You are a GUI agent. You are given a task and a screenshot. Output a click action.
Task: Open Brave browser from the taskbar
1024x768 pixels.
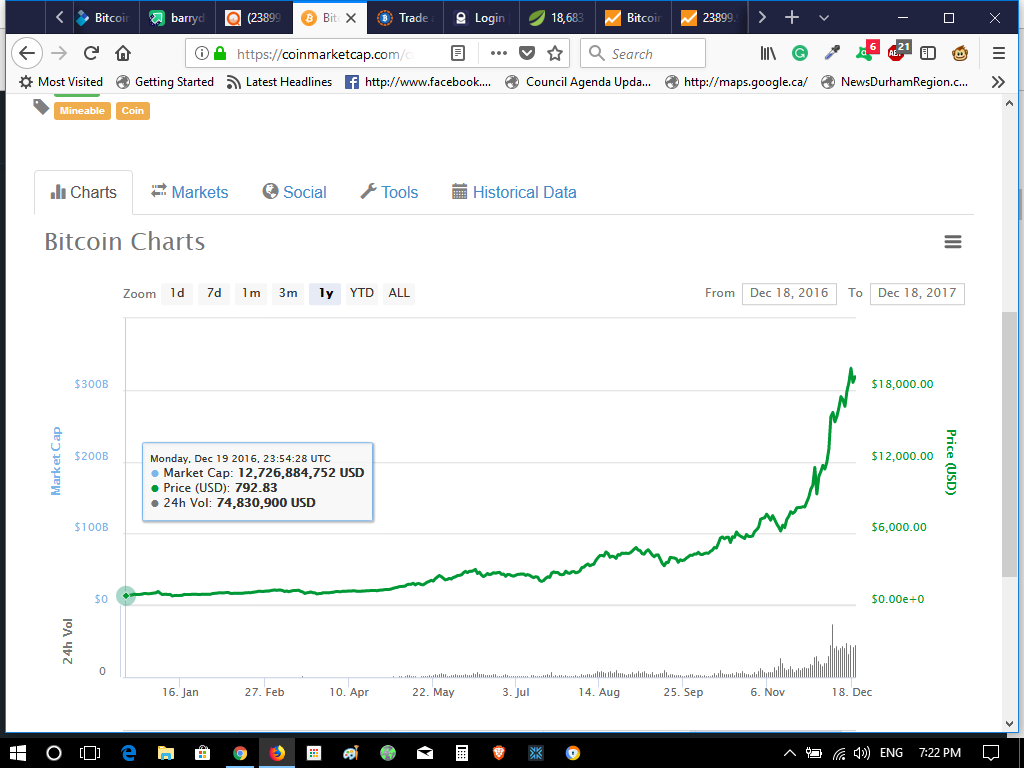click(x=499, y=753)
